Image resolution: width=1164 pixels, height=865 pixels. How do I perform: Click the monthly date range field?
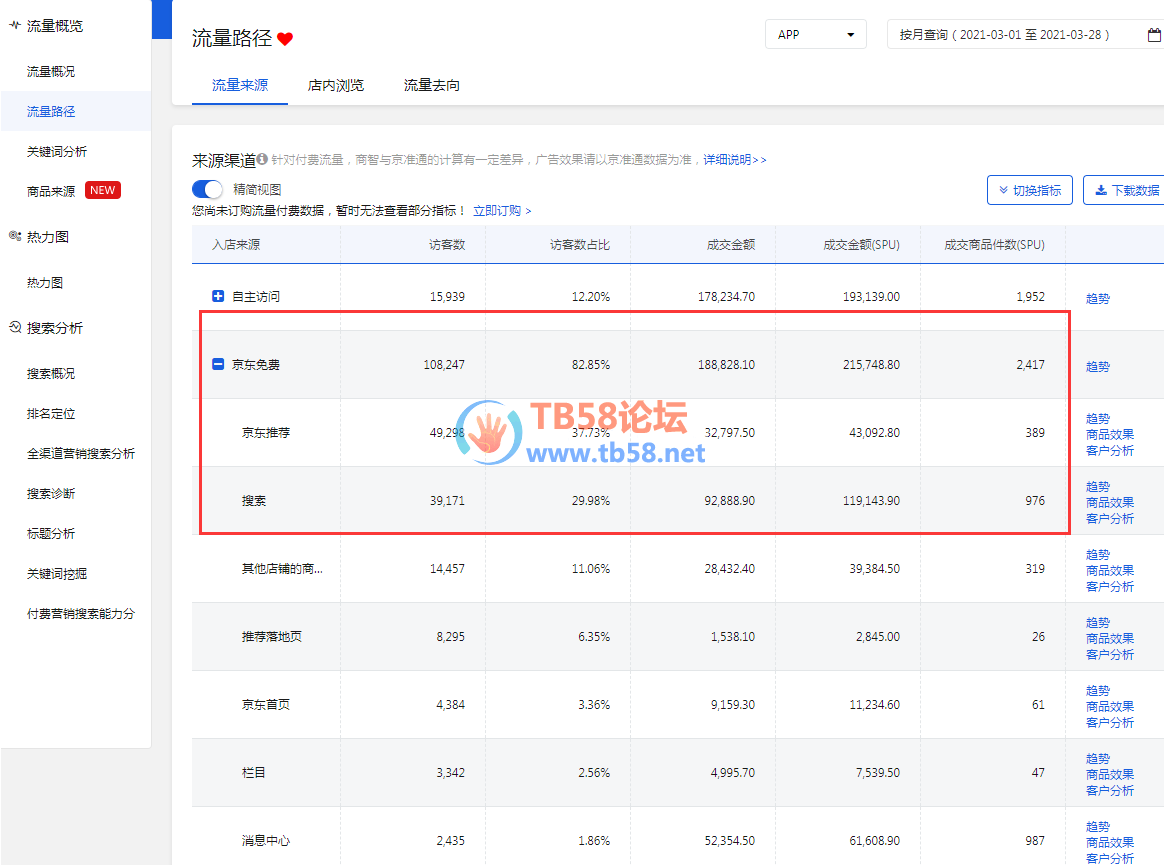(1004, 34)
